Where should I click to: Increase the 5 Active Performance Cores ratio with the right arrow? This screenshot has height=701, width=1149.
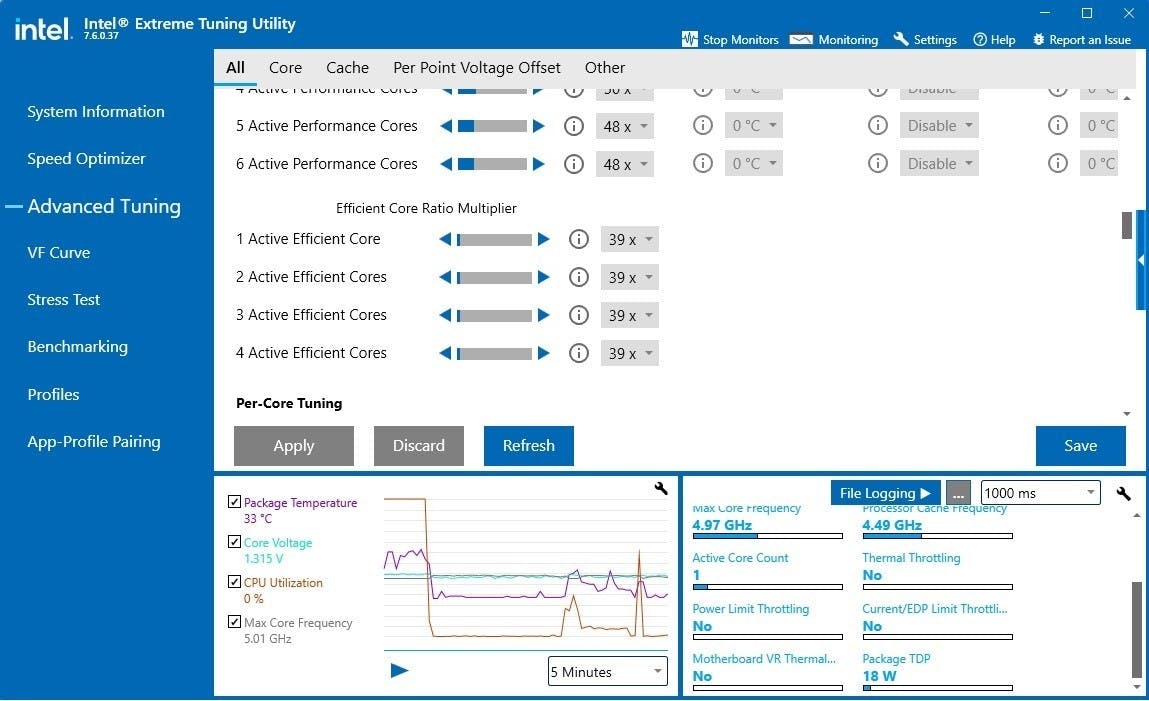[539, 126]
